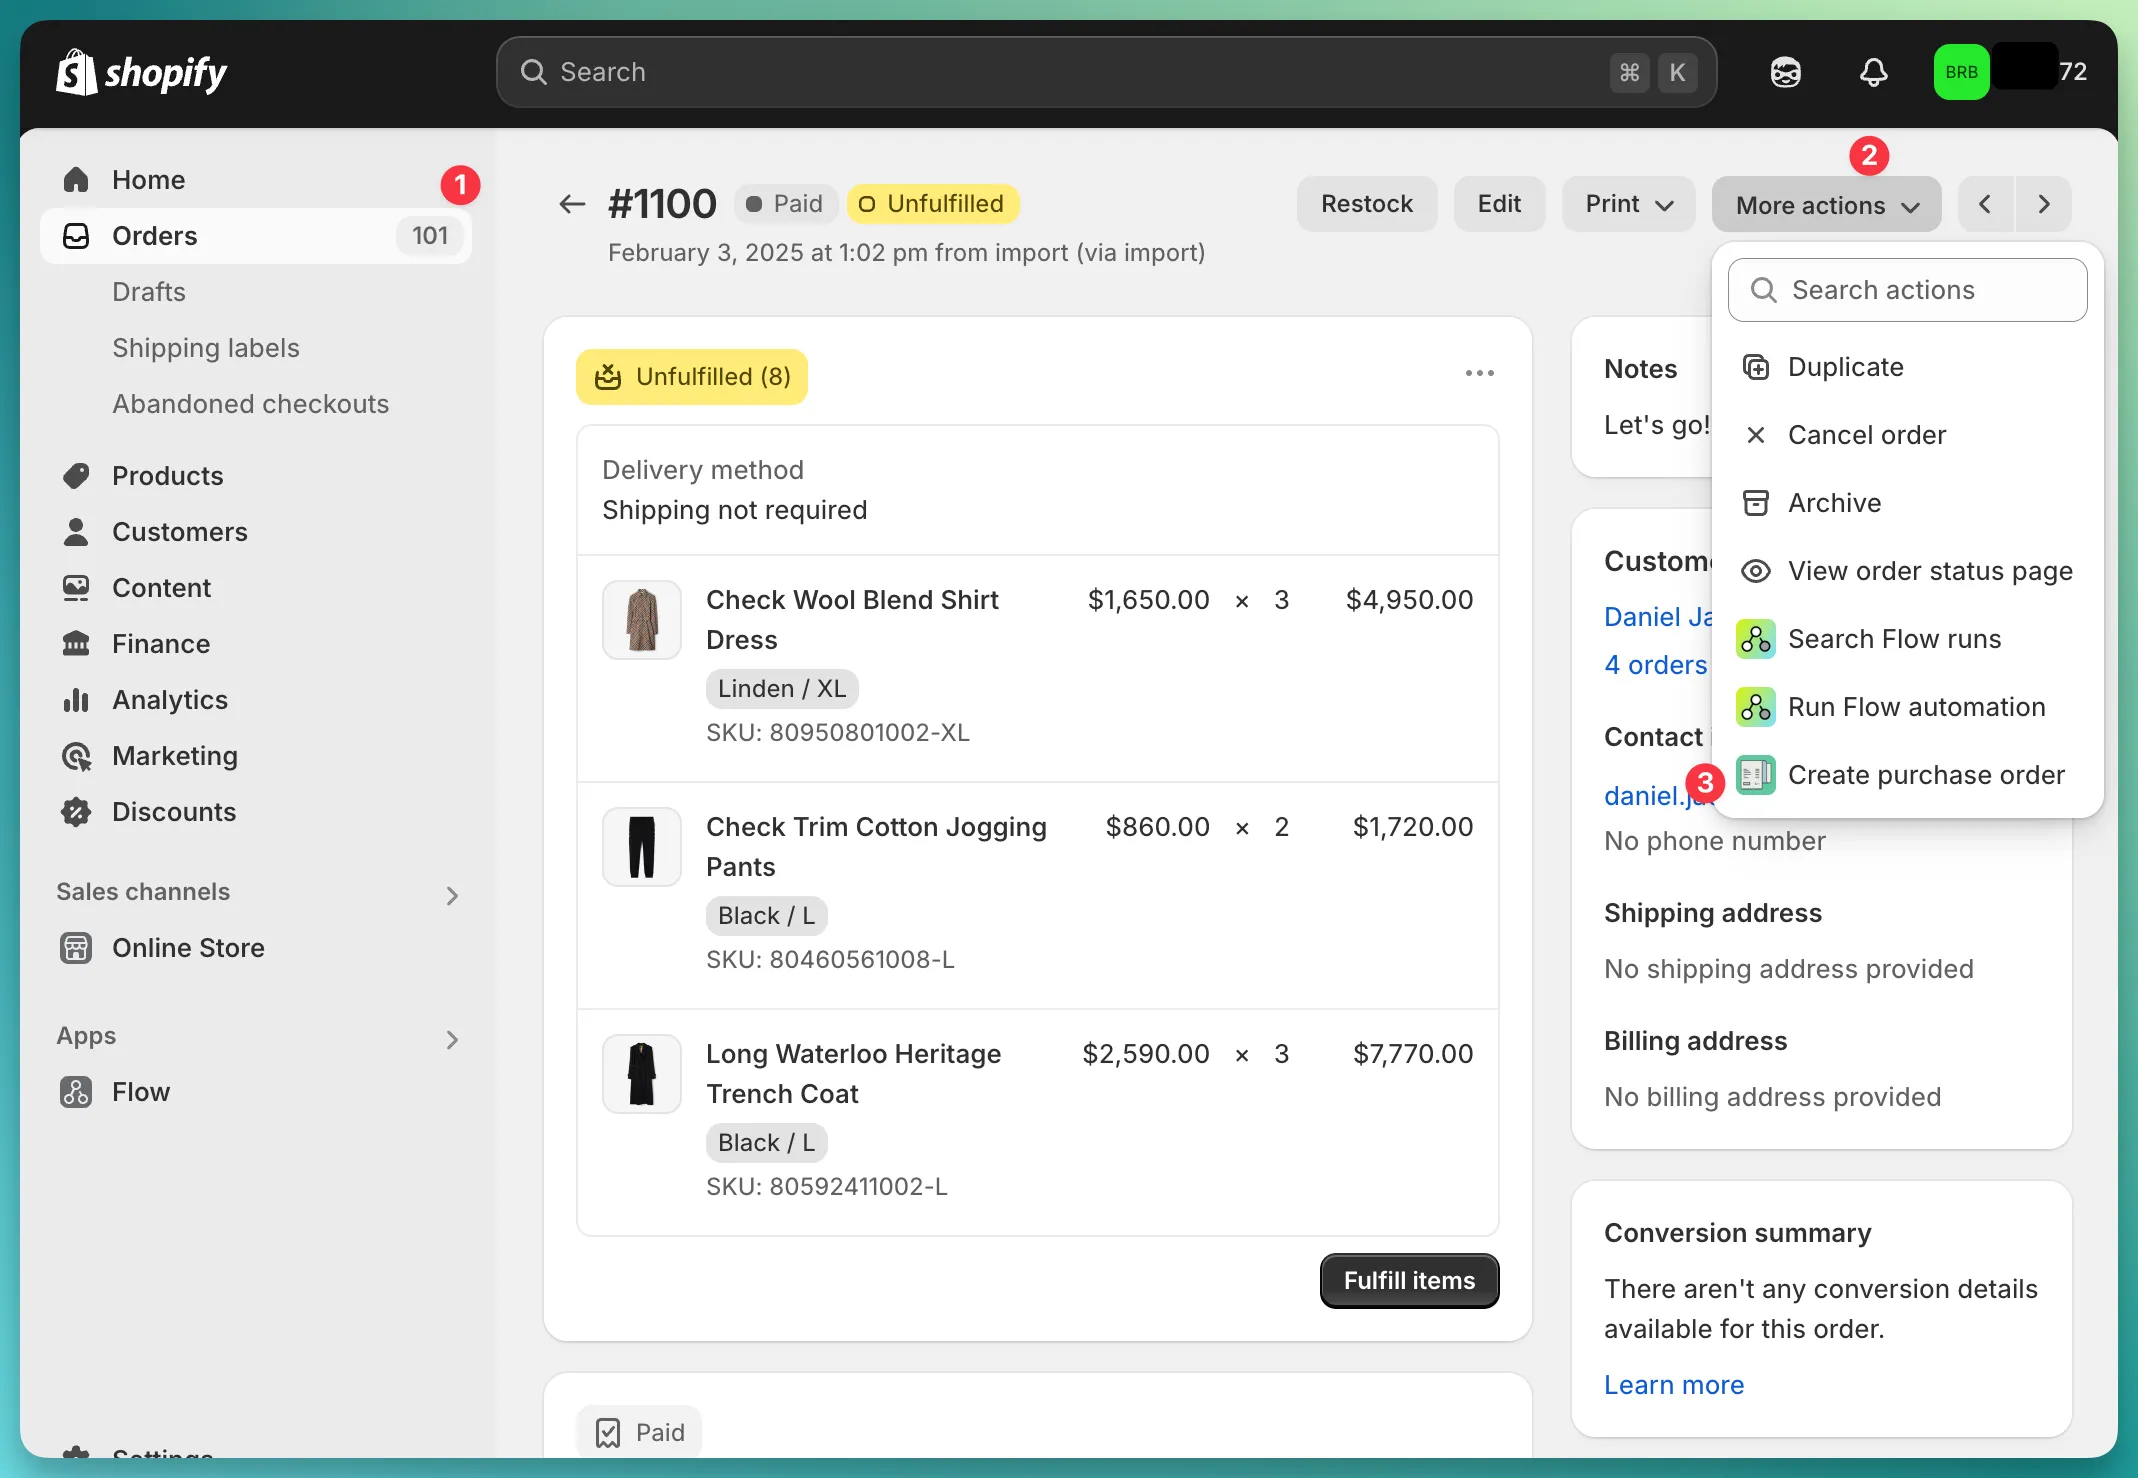Expand the Apps section chevron
Viewport: 2138px width, 1478px height.
[x=452, y=1040]
